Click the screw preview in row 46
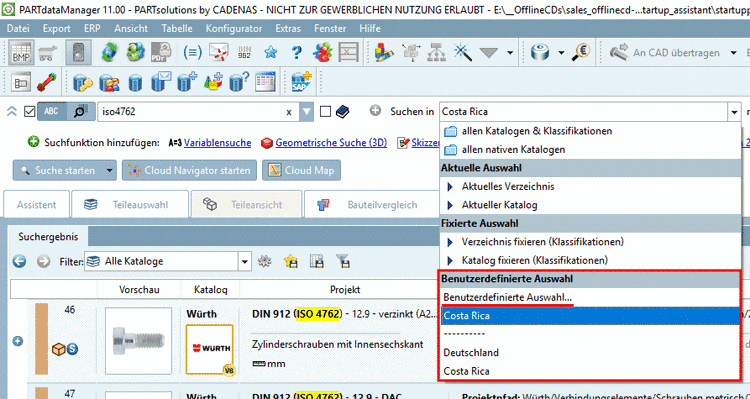The height and width of the screenshot is (399, 750). click(x=138, y=341)
